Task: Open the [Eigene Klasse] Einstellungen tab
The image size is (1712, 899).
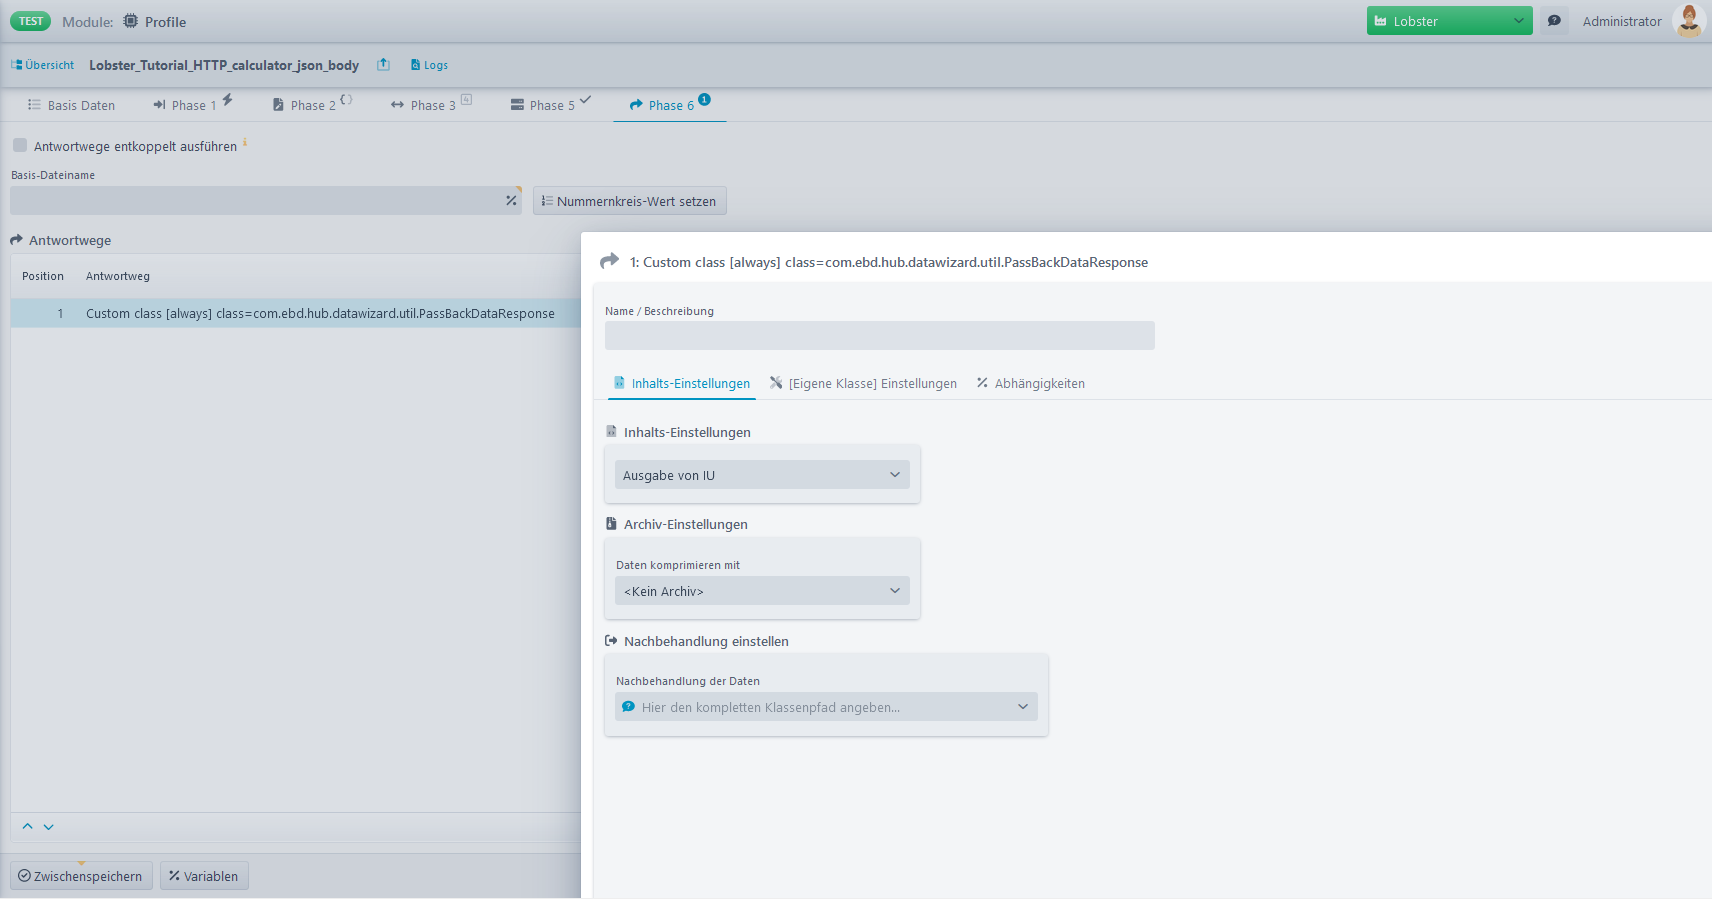Action: [863, 384]
